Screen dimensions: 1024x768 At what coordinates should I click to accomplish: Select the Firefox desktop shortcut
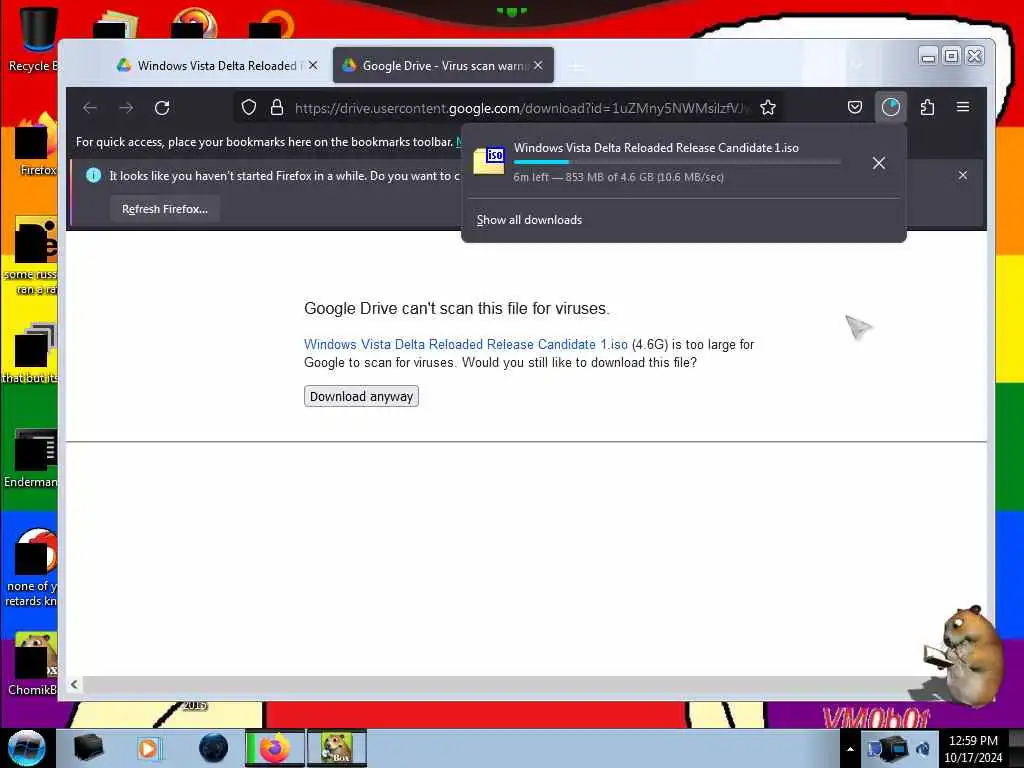click(x=37, y=145)
